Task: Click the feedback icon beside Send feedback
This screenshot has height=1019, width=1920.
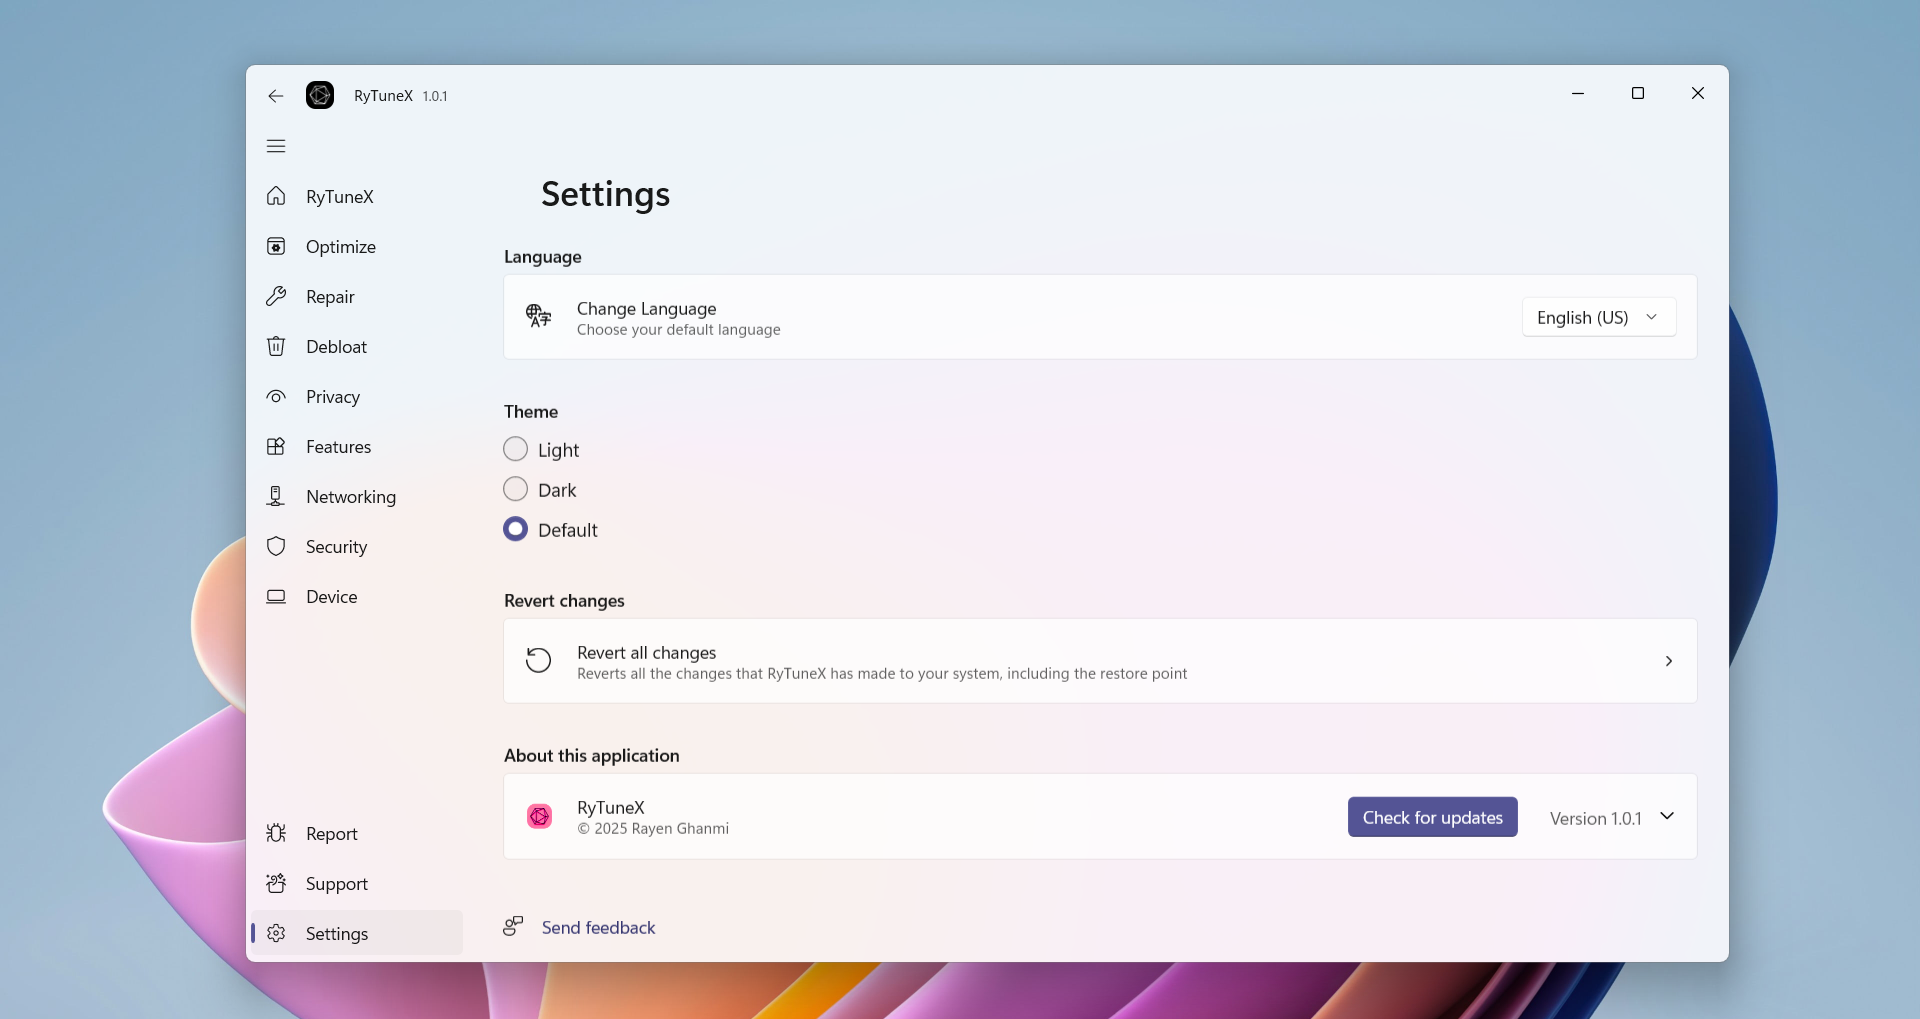Action: pos(513,926)
